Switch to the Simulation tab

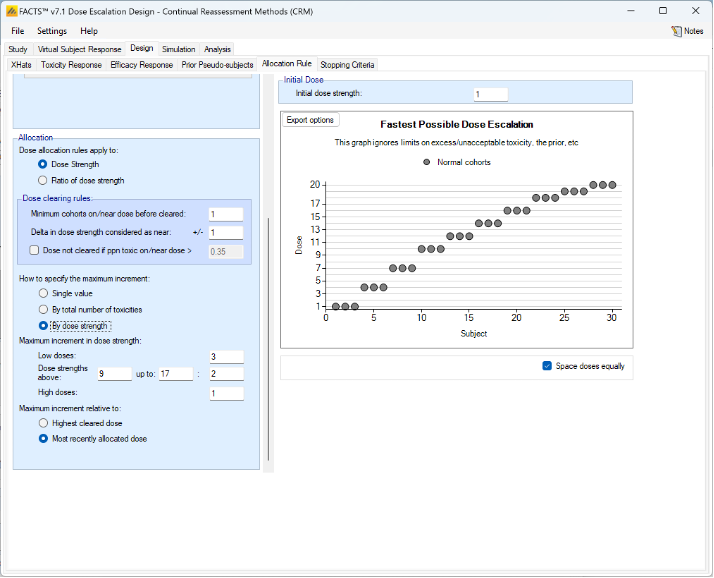click(179, 49)
